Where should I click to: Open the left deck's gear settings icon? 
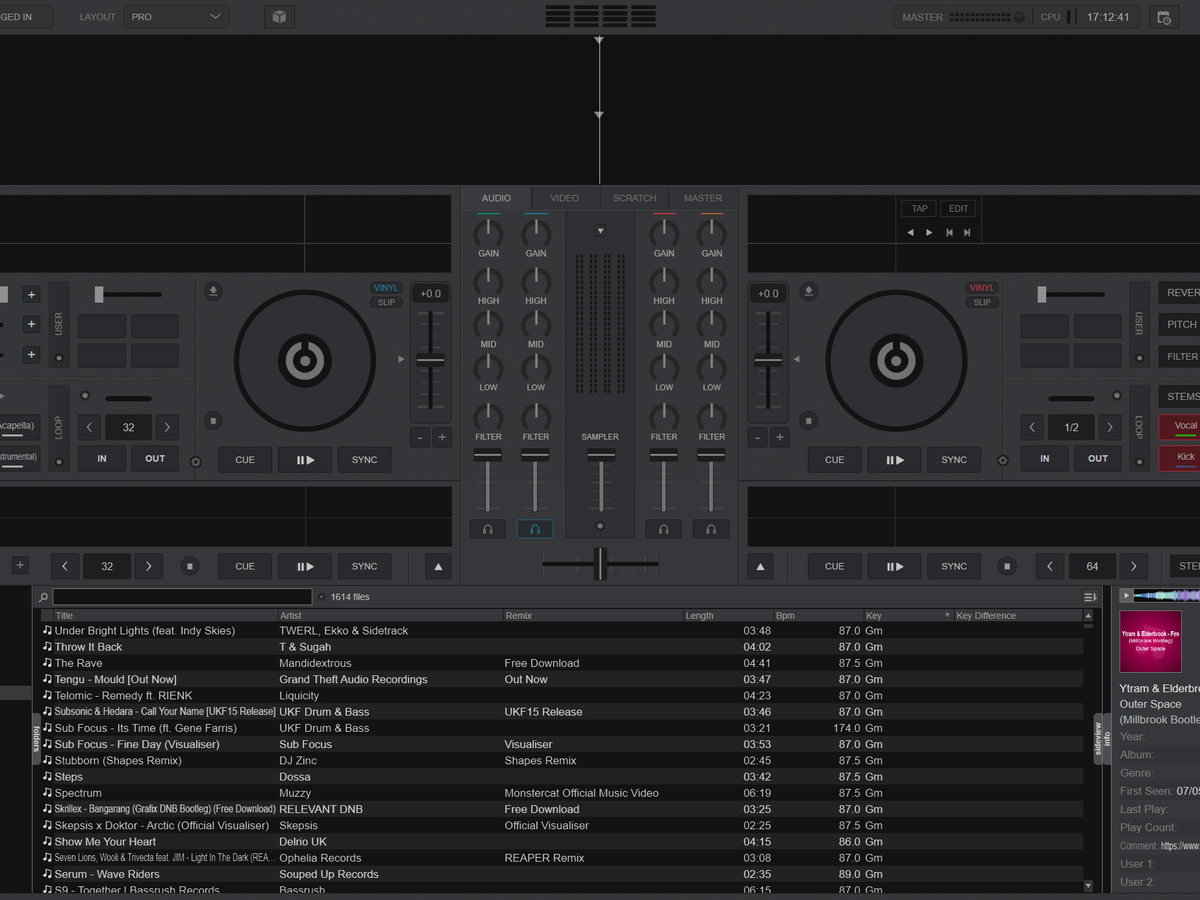pyautogui.click(x=196, y=462)
